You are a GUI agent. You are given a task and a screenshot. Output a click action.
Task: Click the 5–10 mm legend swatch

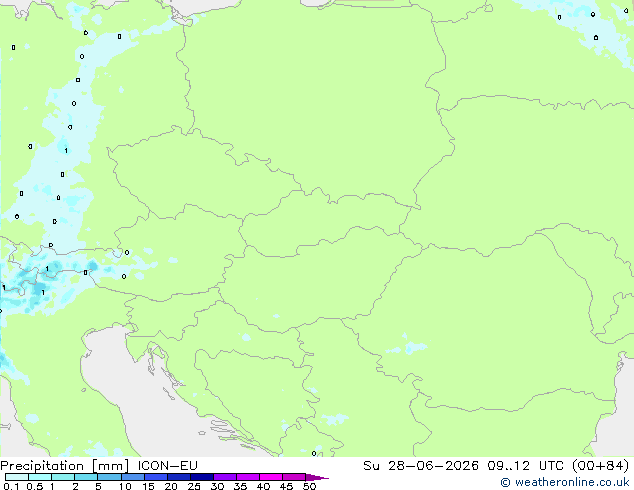[x=109, y=477]
